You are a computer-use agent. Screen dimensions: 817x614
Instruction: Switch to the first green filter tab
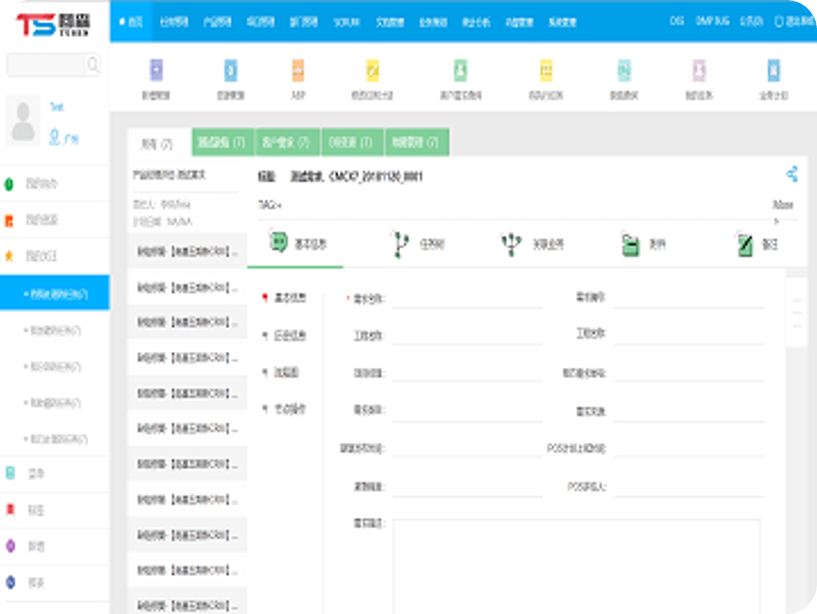(x=222, y=142)
